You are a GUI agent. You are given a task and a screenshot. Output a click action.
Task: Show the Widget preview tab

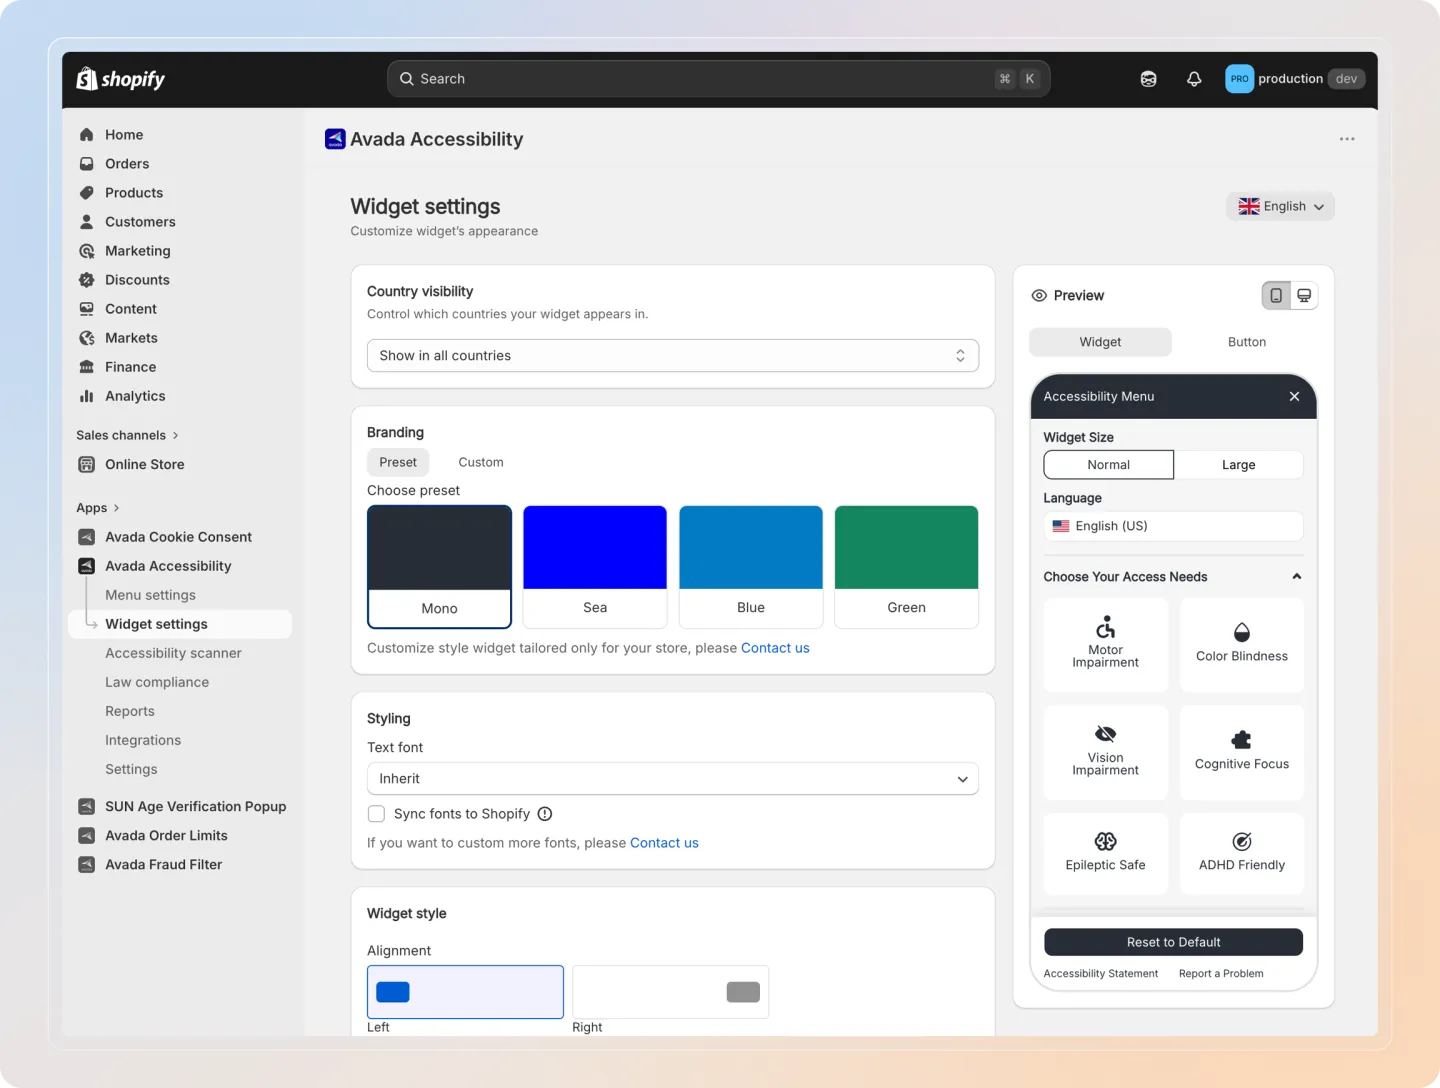click(1100, 342)
